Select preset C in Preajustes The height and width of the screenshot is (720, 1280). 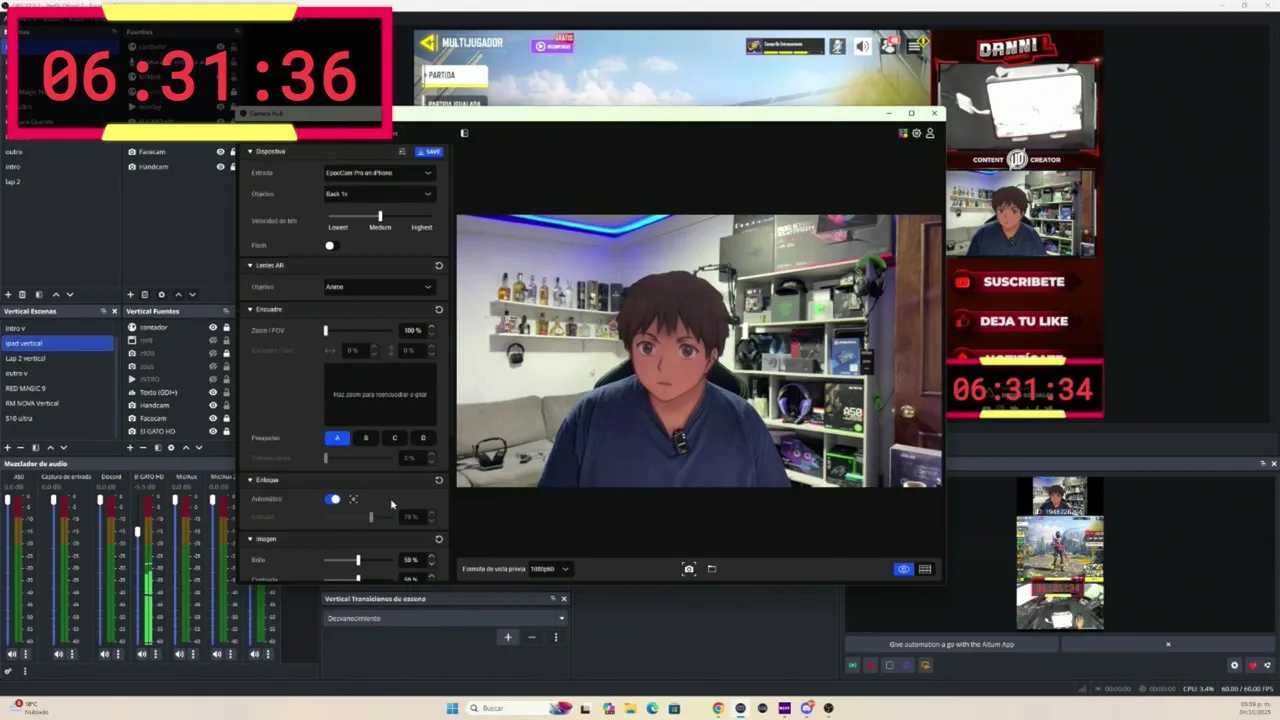pyautogui.click(x=394, y=438)
